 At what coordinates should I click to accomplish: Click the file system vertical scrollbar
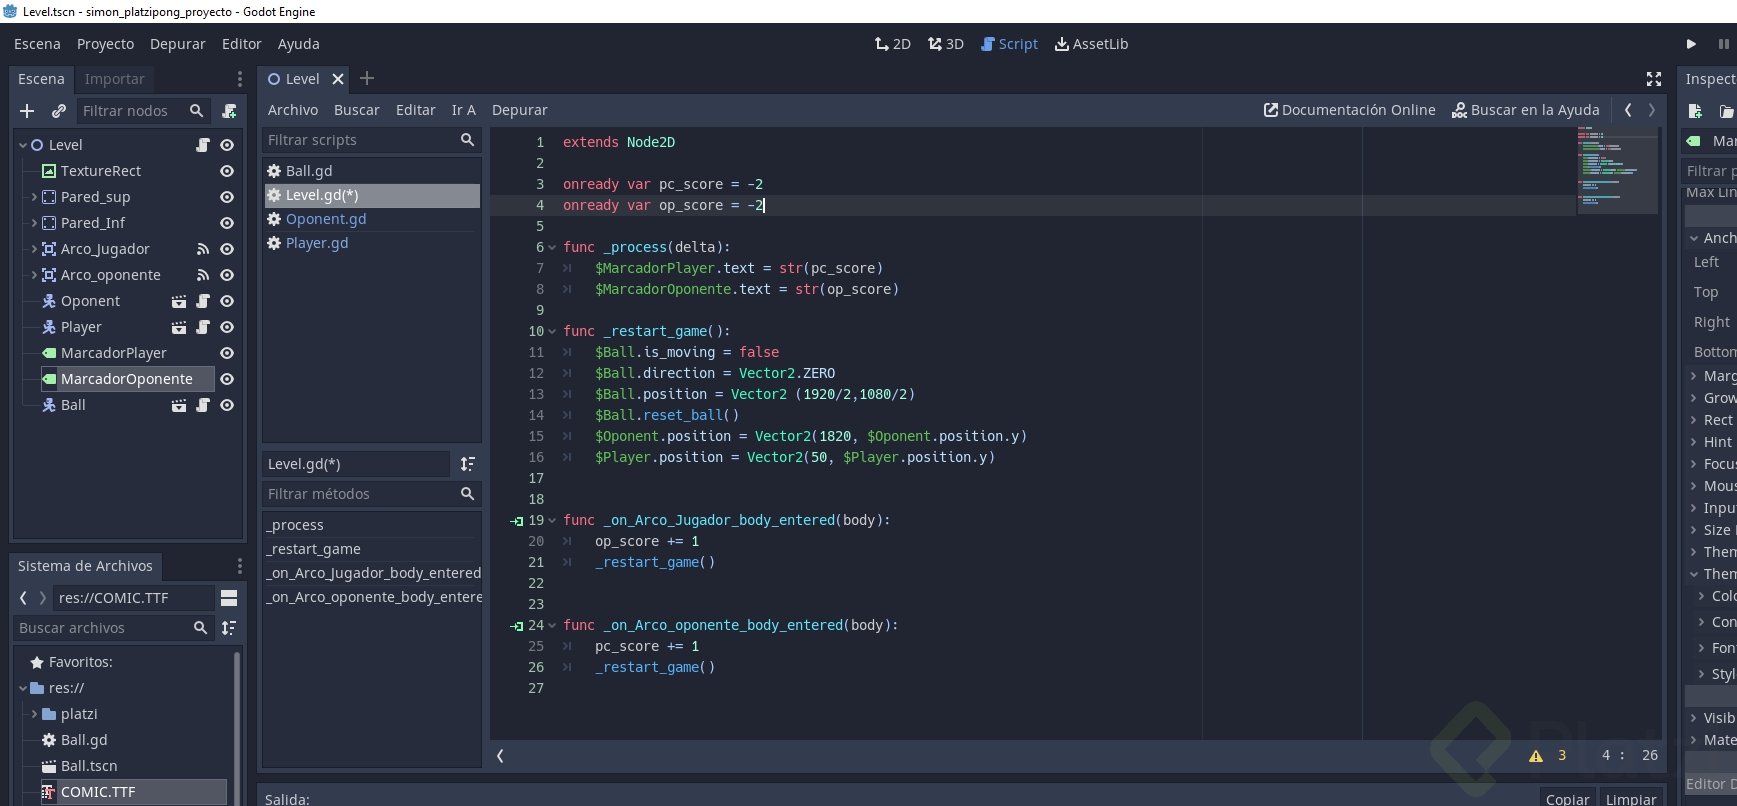[x=237, y=726]
